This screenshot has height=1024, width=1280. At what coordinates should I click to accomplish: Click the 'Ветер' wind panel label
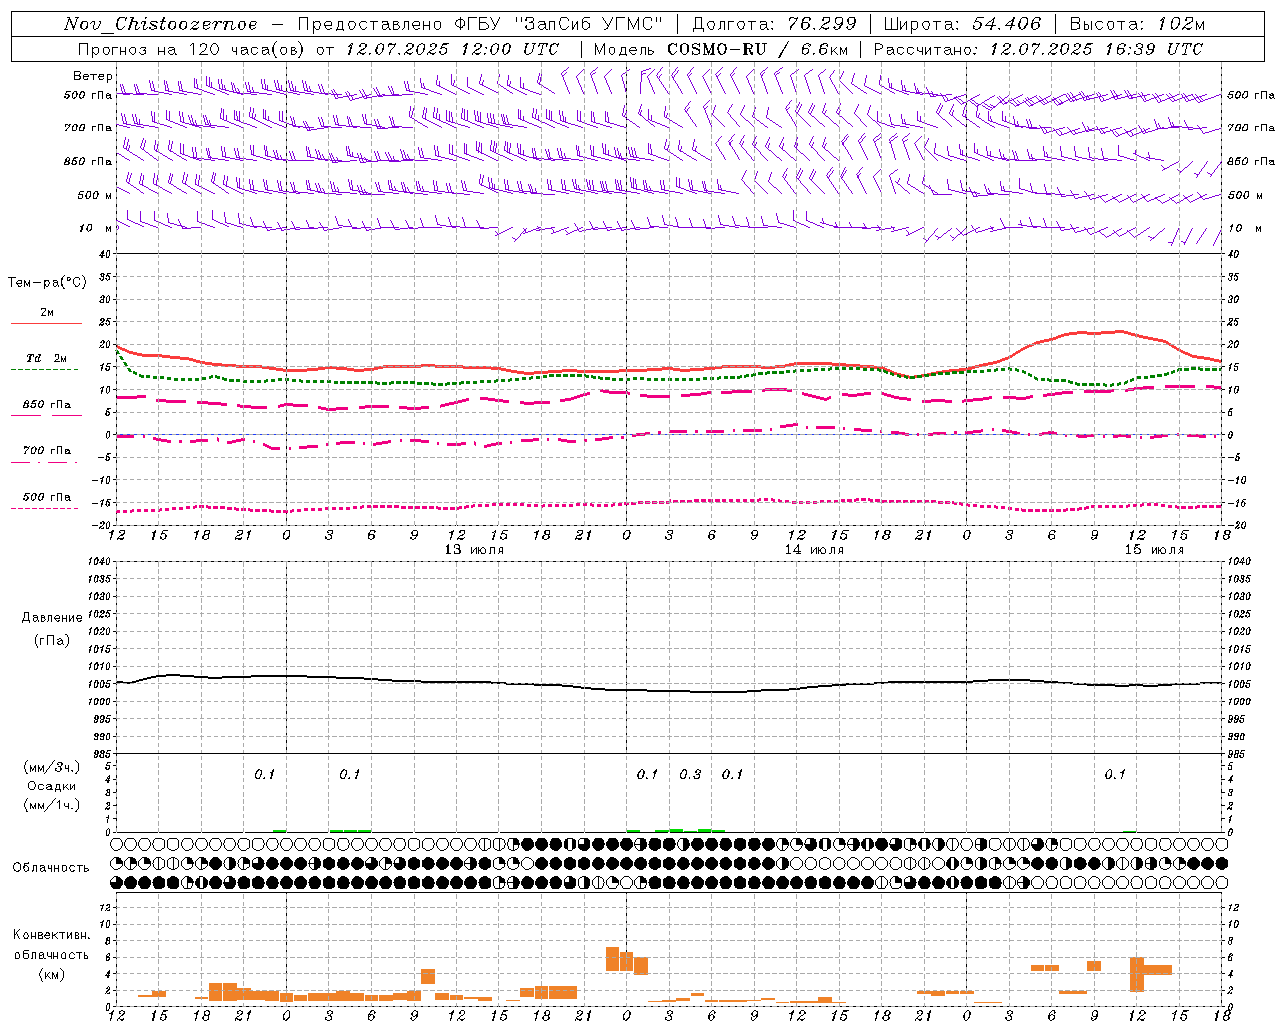tap(92, 76)
